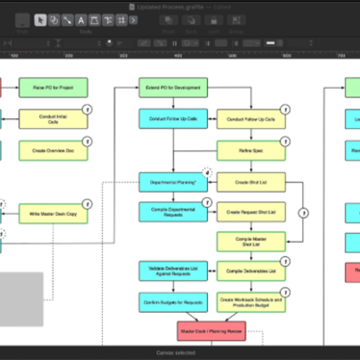
Task: Open the dropdown after the flip buttons
Action: point(190,43)
